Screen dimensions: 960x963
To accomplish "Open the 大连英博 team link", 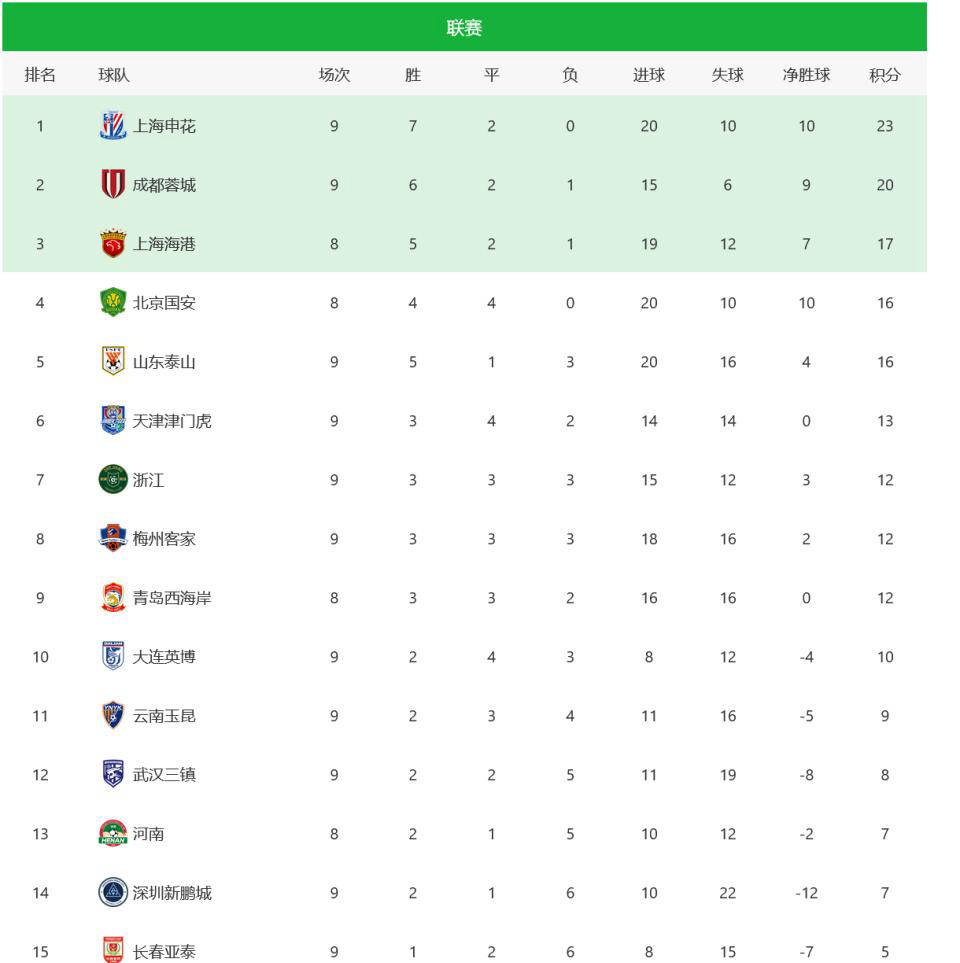I will (x=164, y=657).
